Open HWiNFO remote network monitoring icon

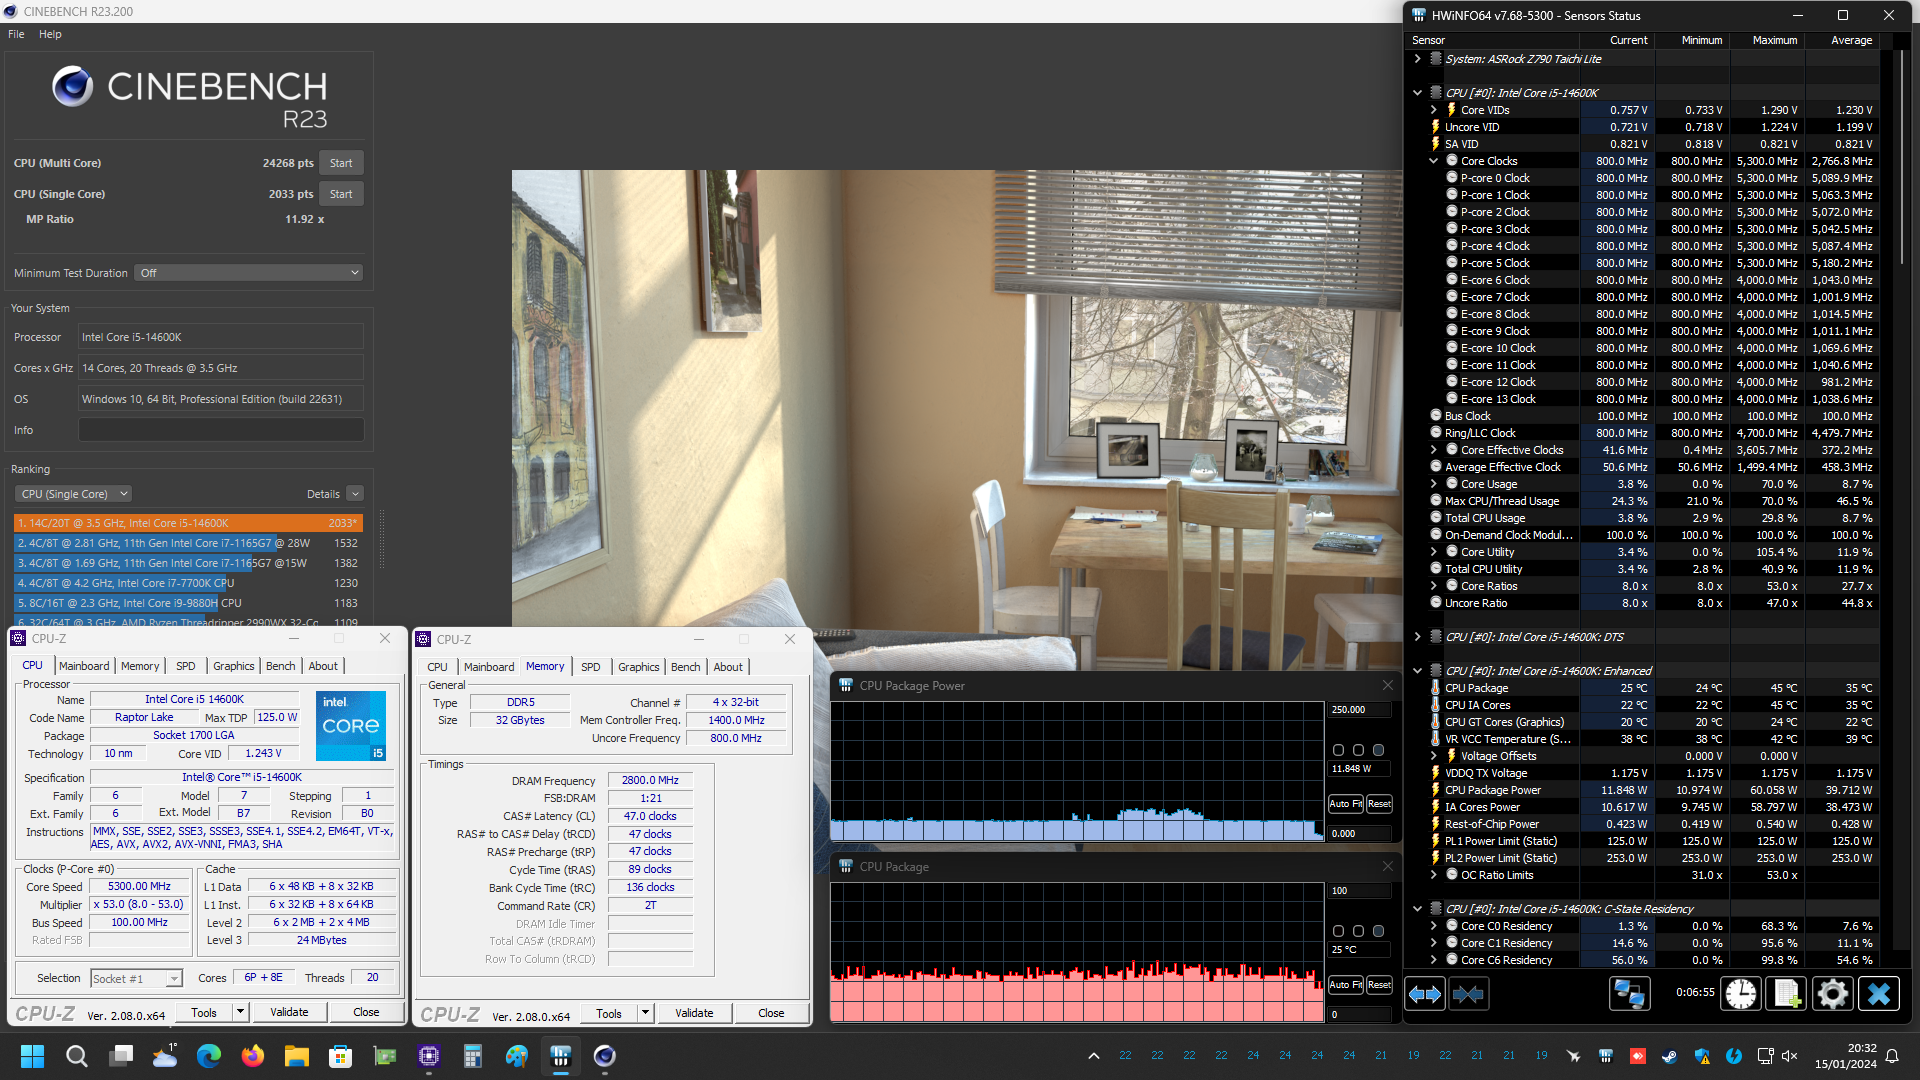(1629, 994)
